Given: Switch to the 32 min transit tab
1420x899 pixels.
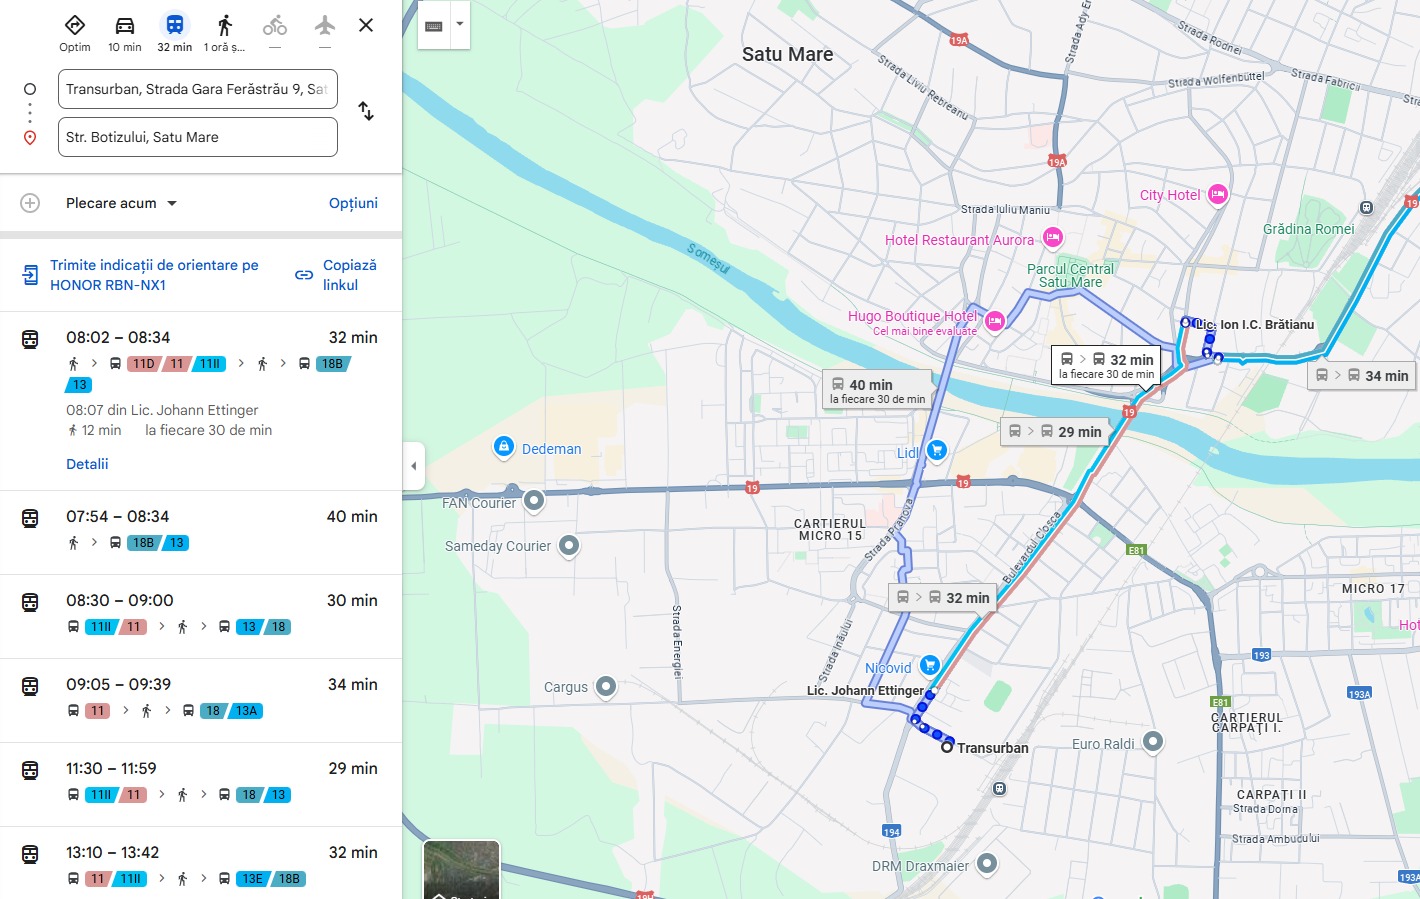Looking at the screenshot, I should pos(174,25).
